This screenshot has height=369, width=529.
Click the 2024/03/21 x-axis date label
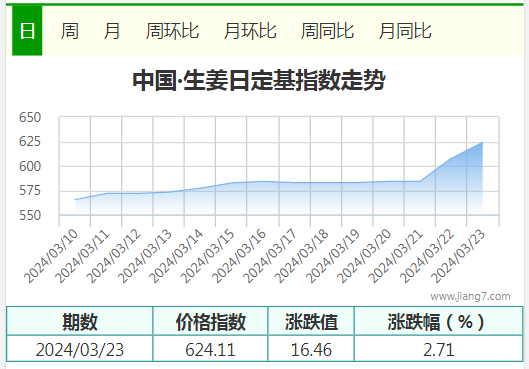(396, 256)
